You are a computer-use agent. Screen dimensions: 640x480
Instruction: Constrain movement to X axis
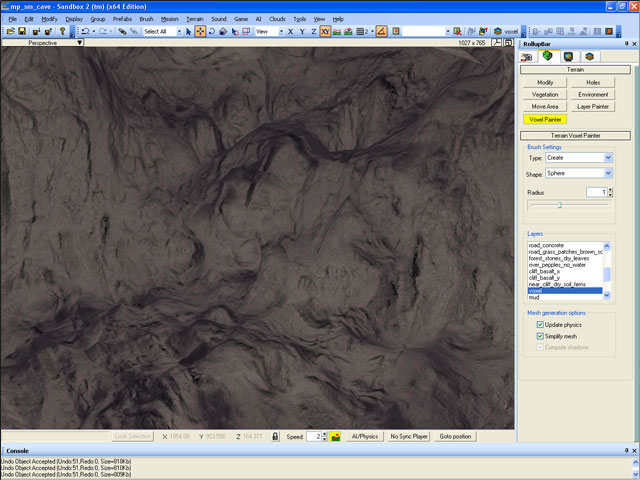tap(290, 31)
